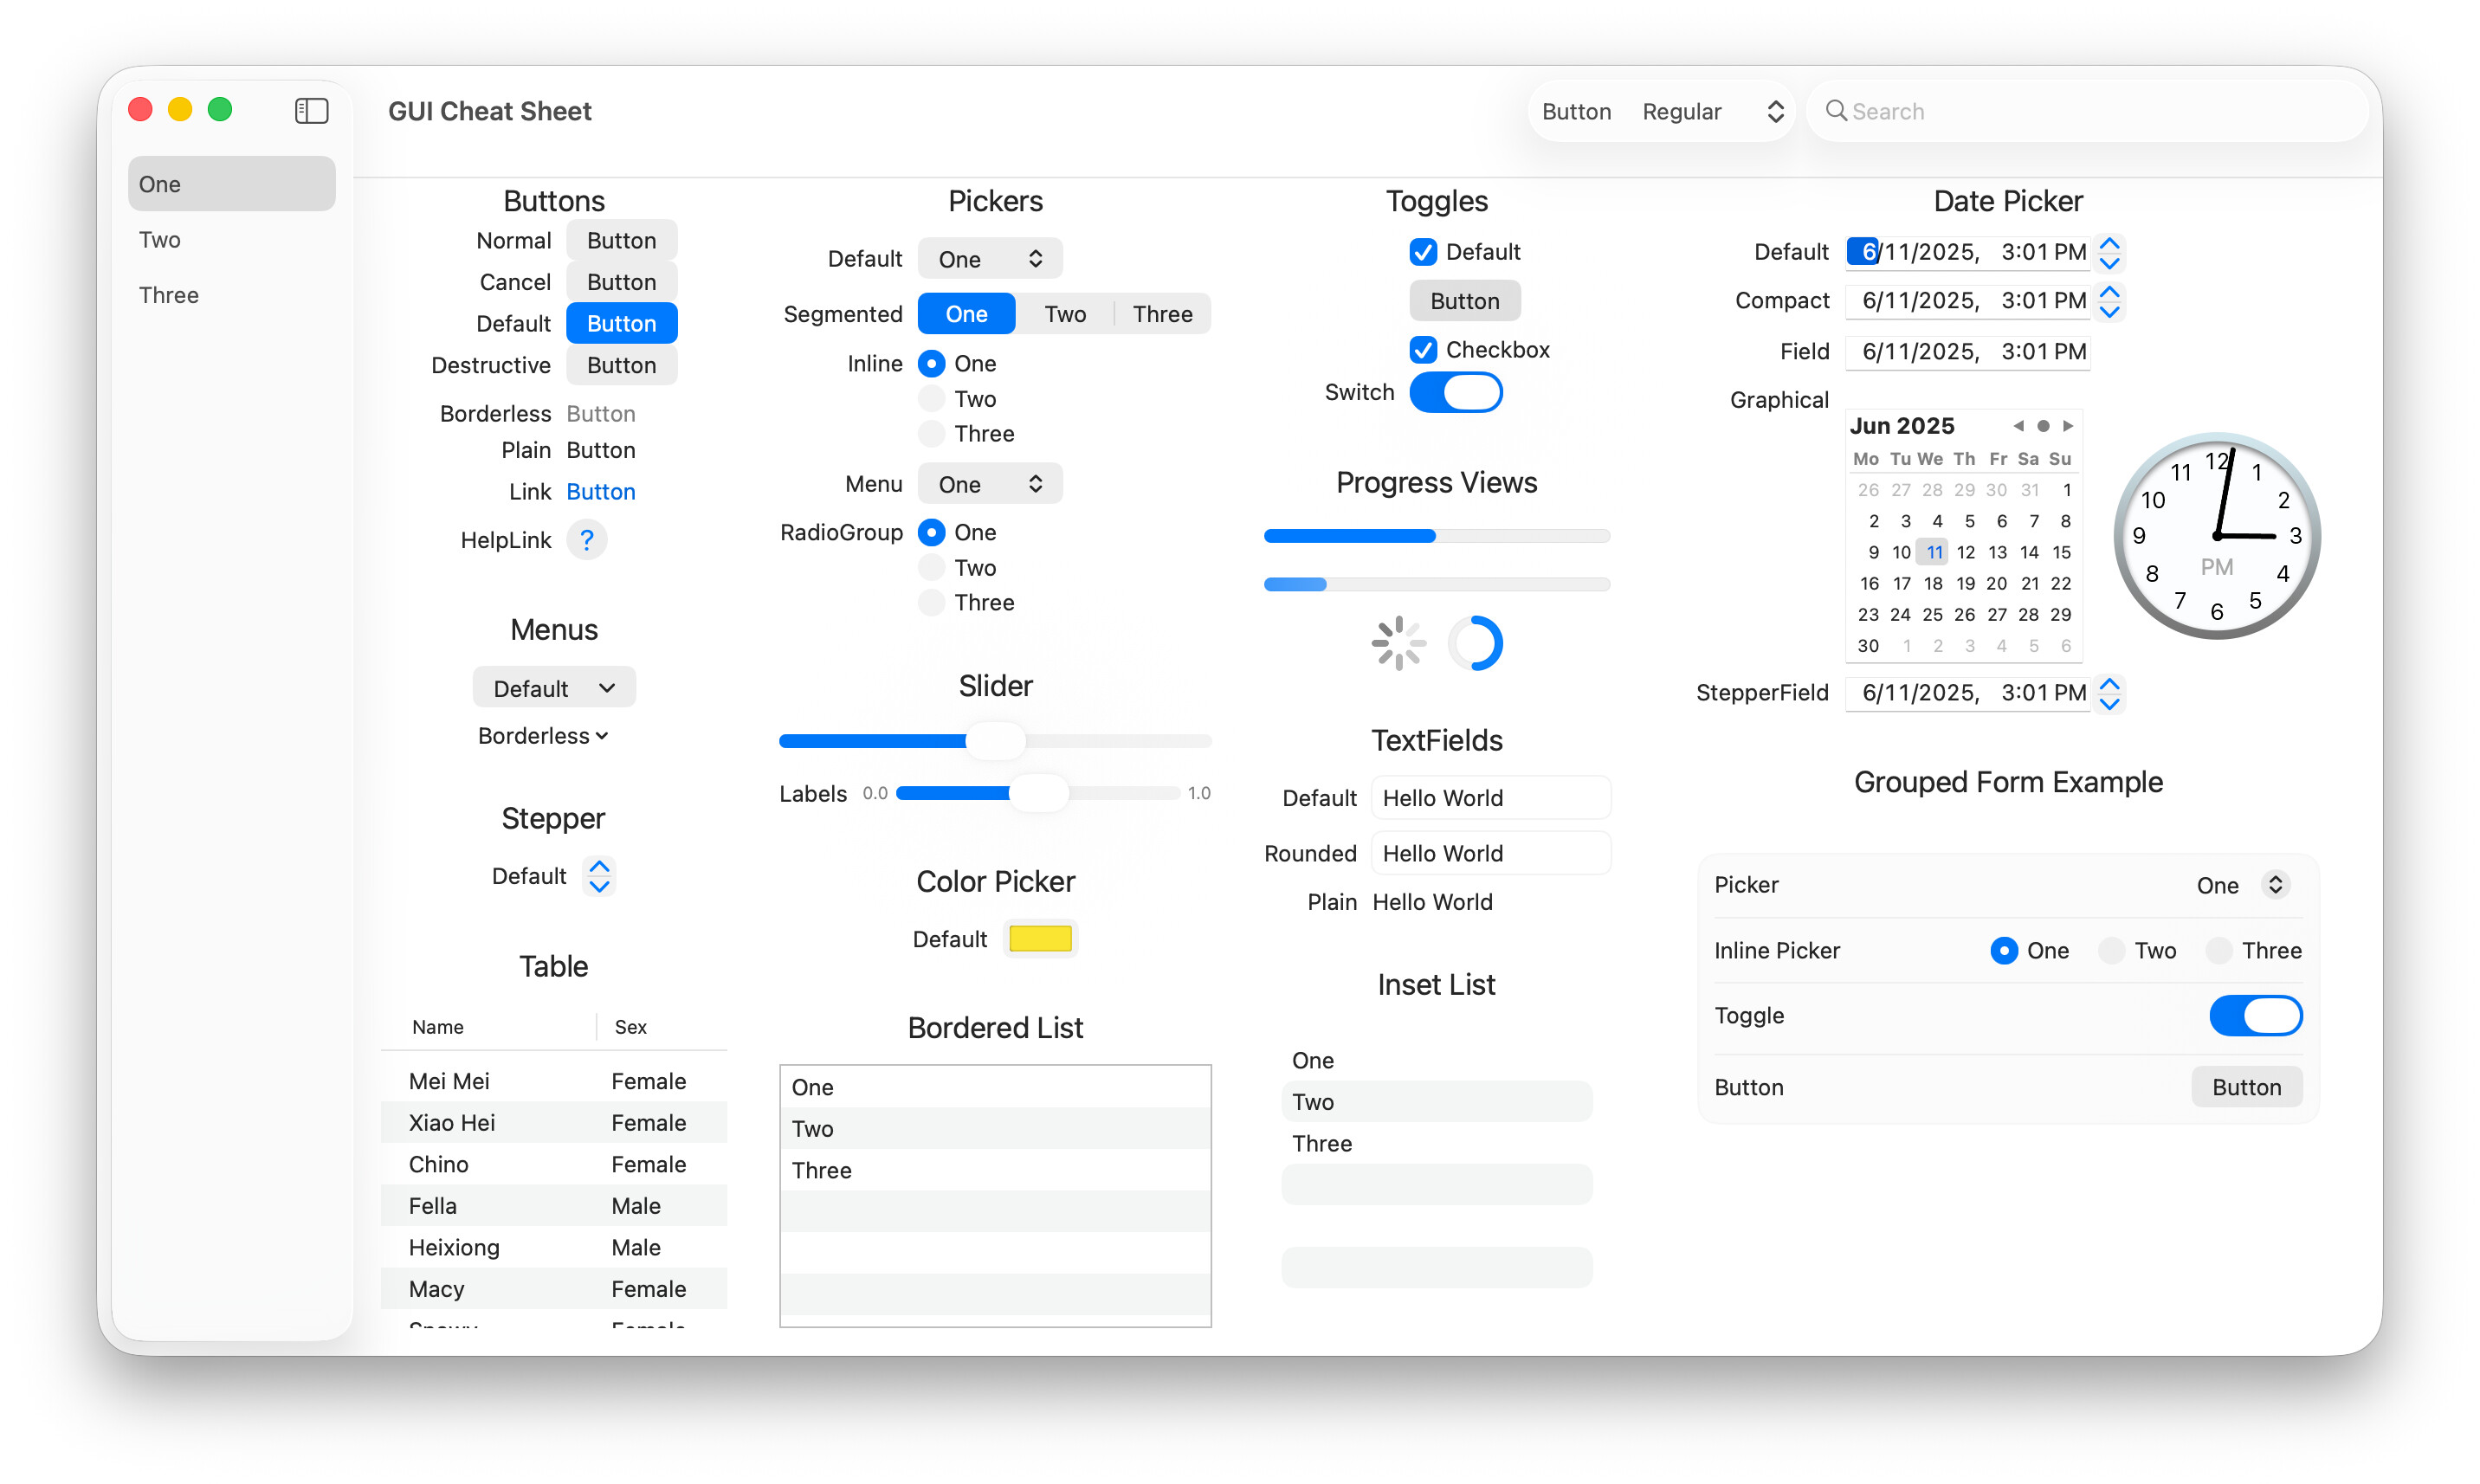Image resolution: width=2480 pixels, height=1484 pixels.
Task: Click the blue Default Button
Action: click(x=621, y=324)
